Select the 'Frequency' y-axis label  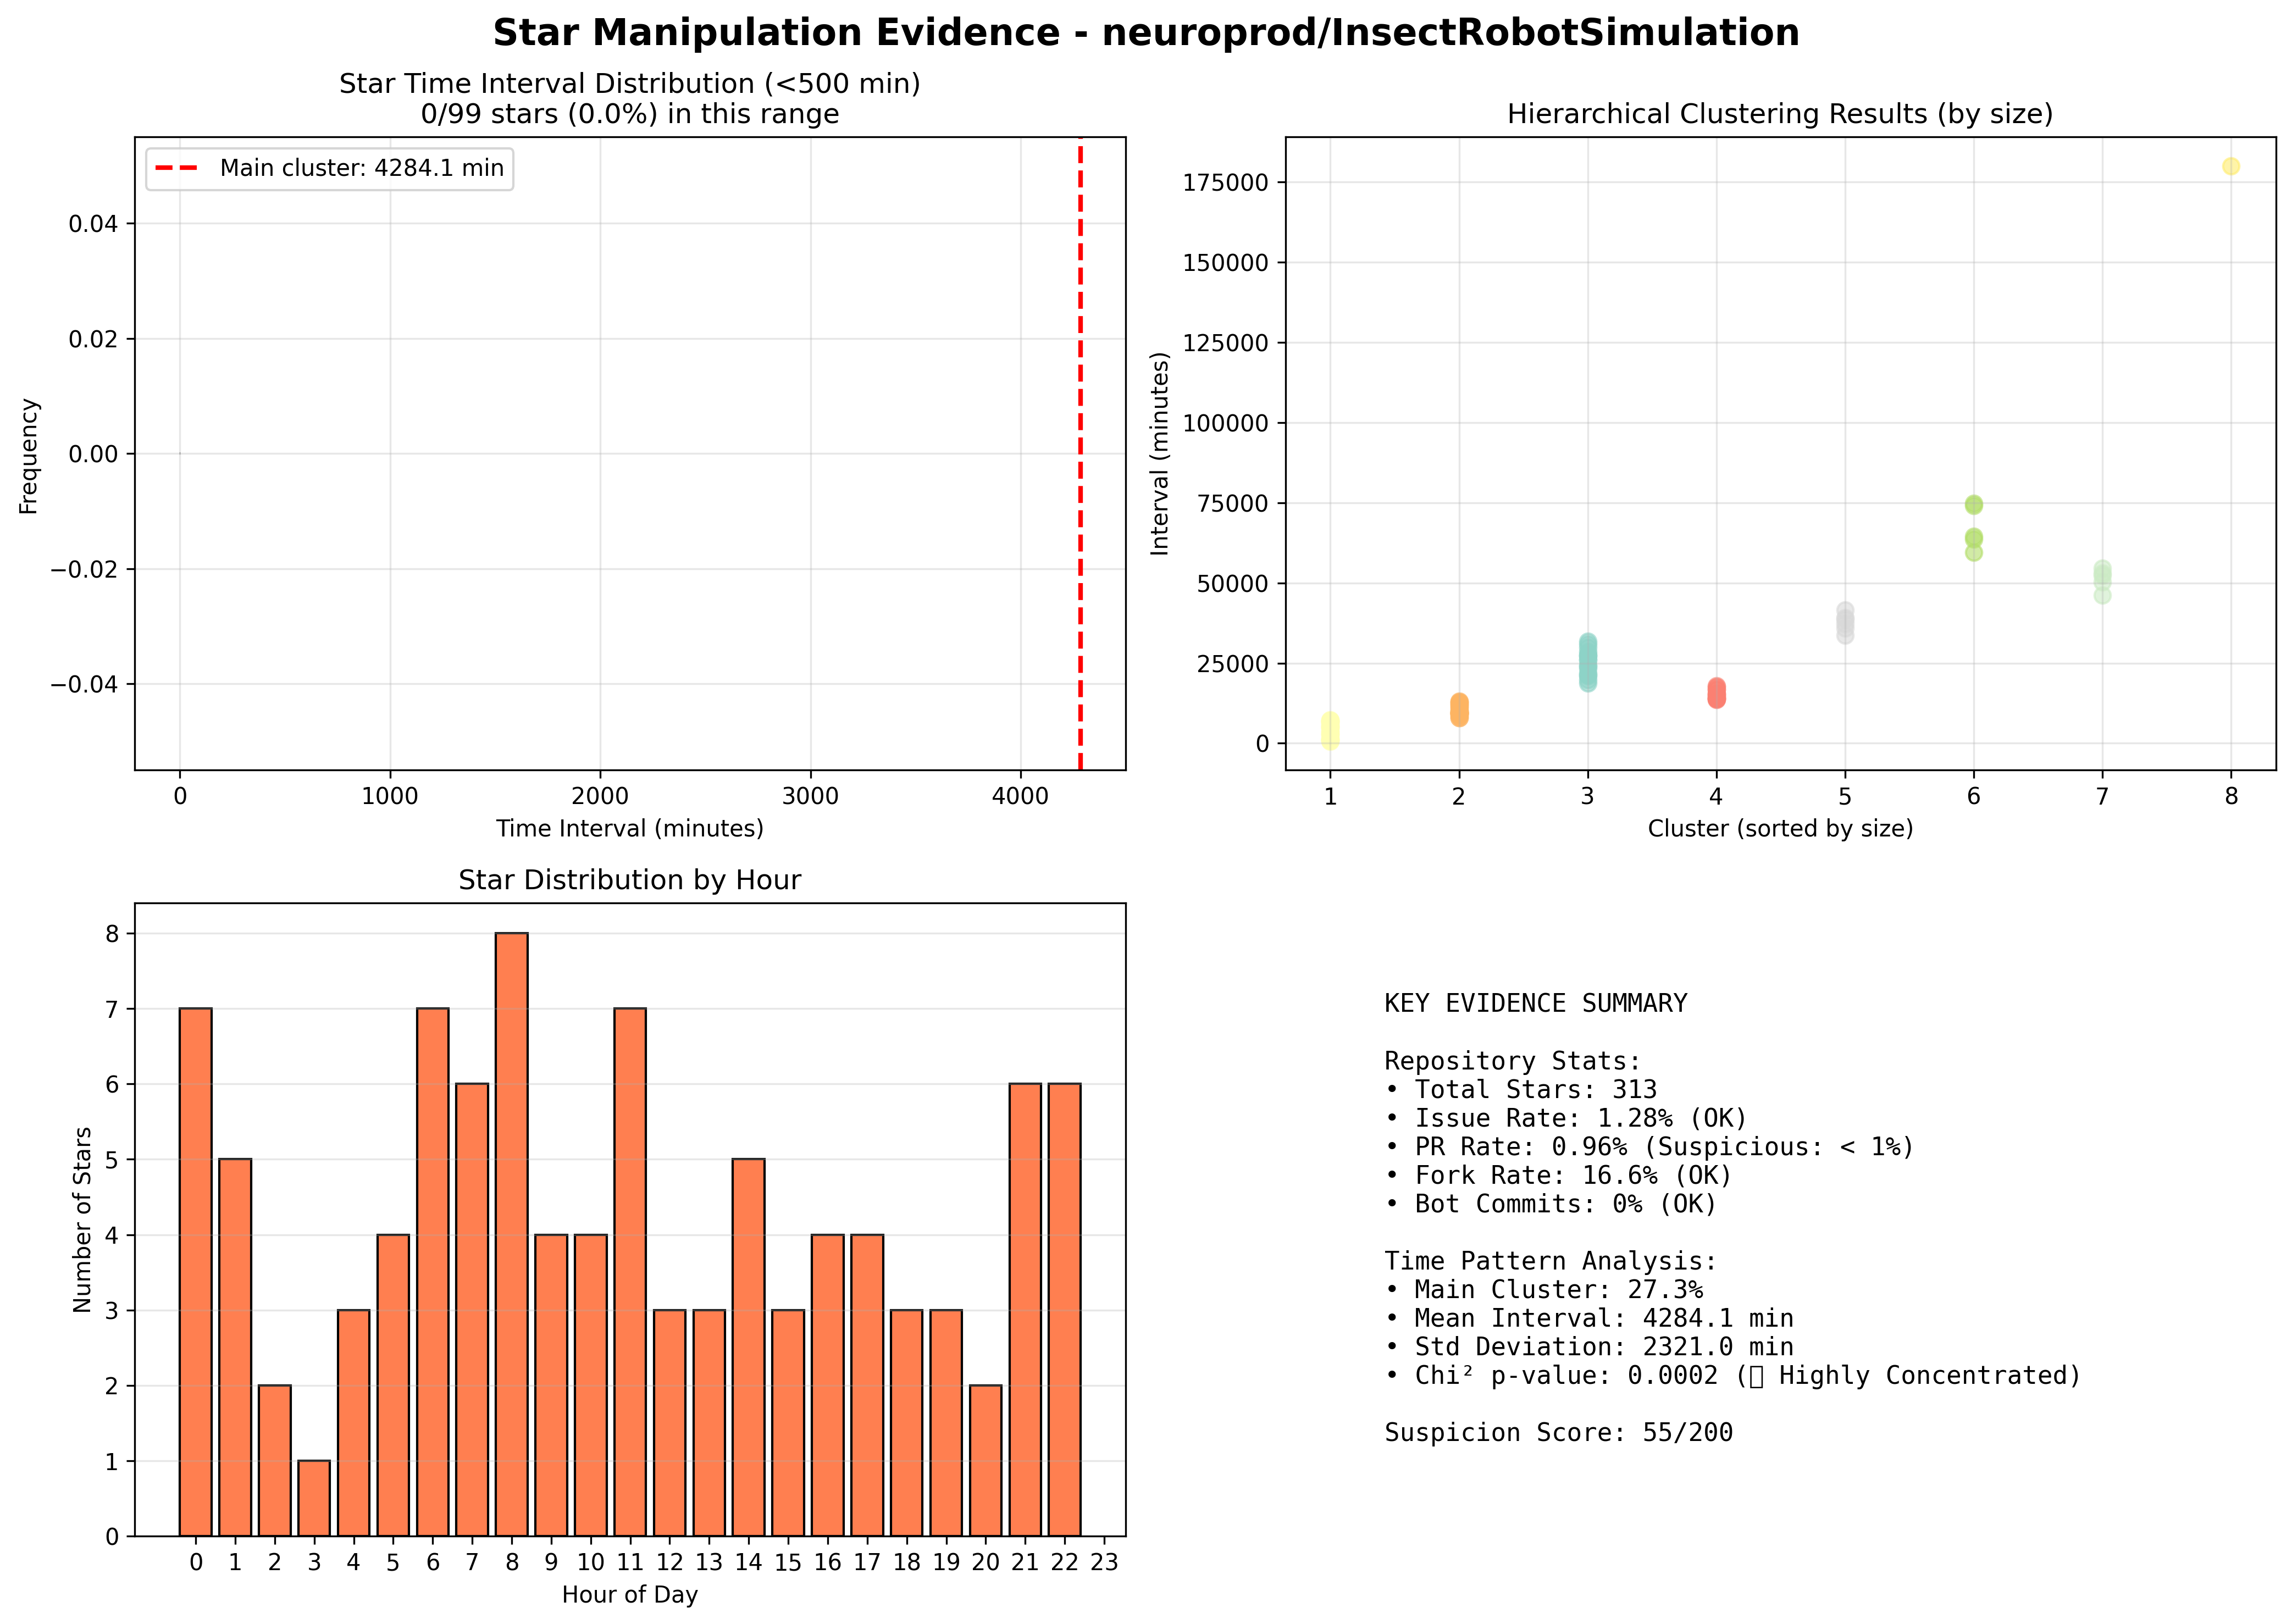click(29, 456)
